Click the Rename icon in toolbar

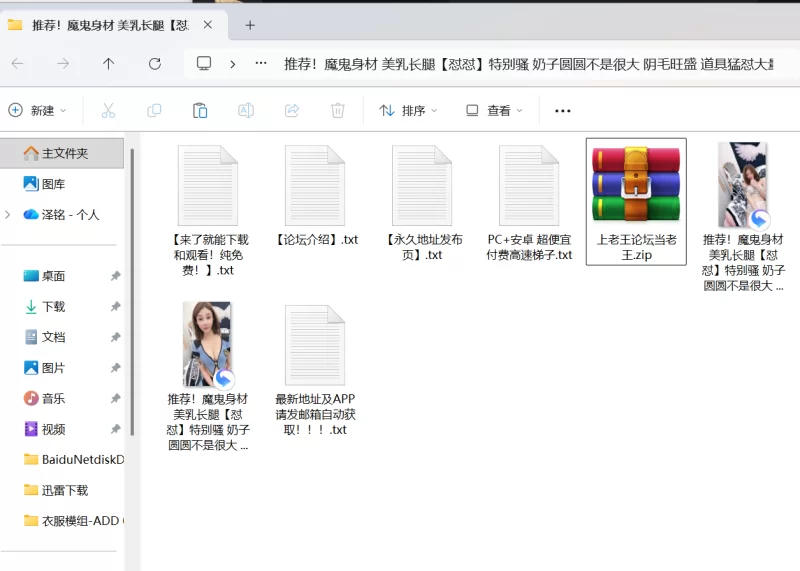[246, 110]
